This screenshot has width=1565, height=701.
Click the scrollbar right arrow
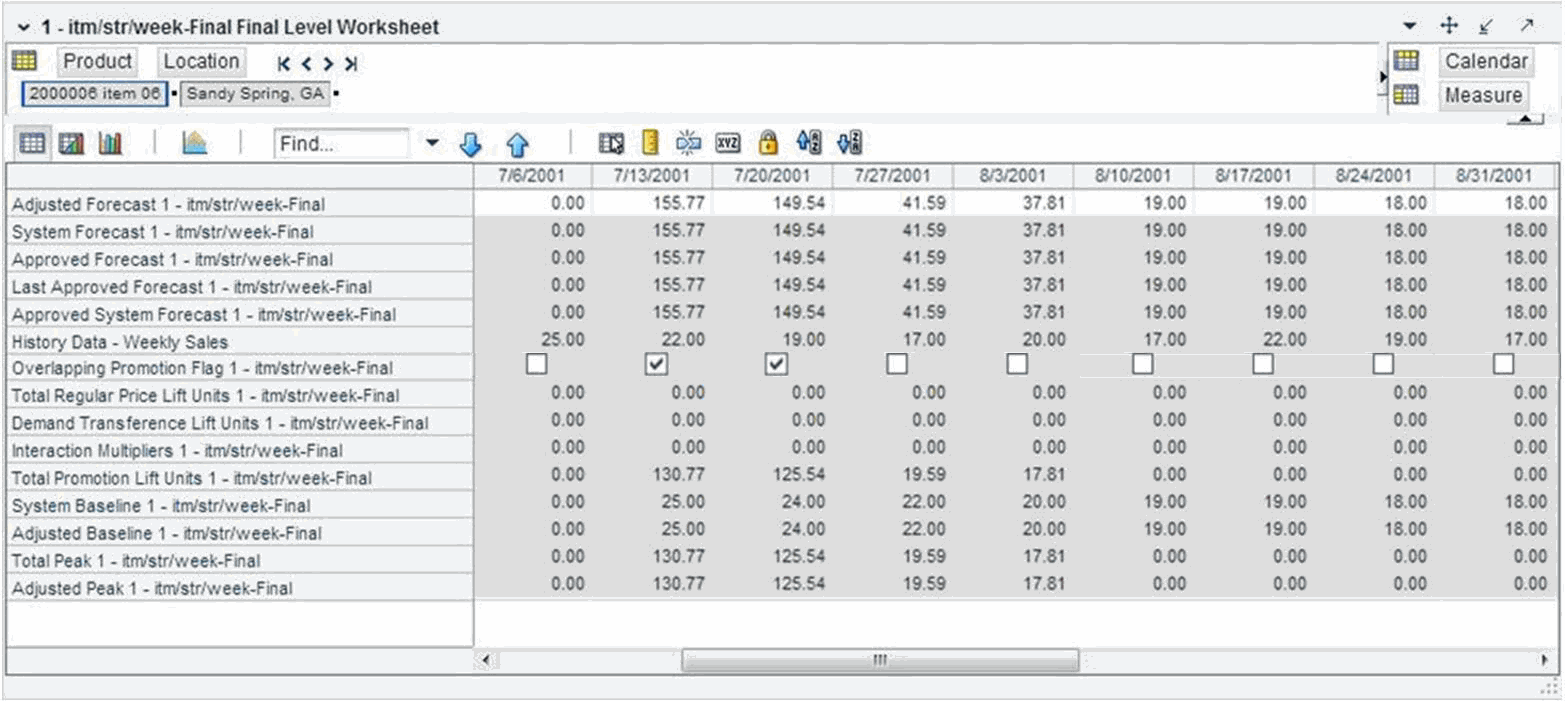(1547, 661)
